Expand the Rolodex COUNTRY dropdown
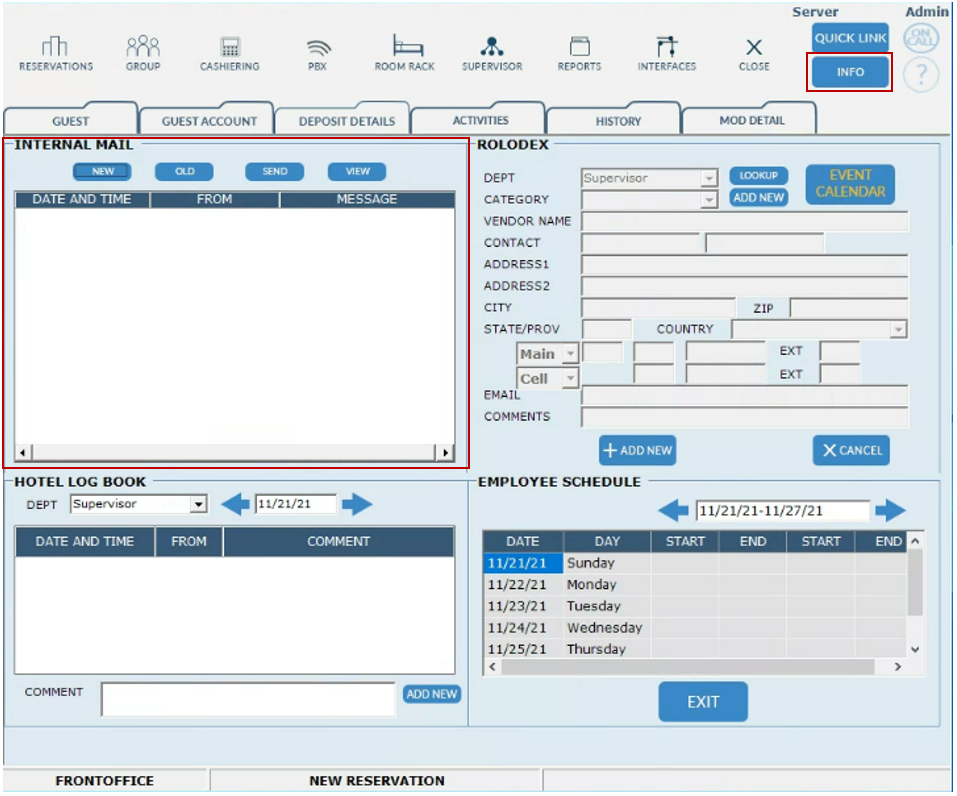The image size is (957, 796). tap(898, 329)
